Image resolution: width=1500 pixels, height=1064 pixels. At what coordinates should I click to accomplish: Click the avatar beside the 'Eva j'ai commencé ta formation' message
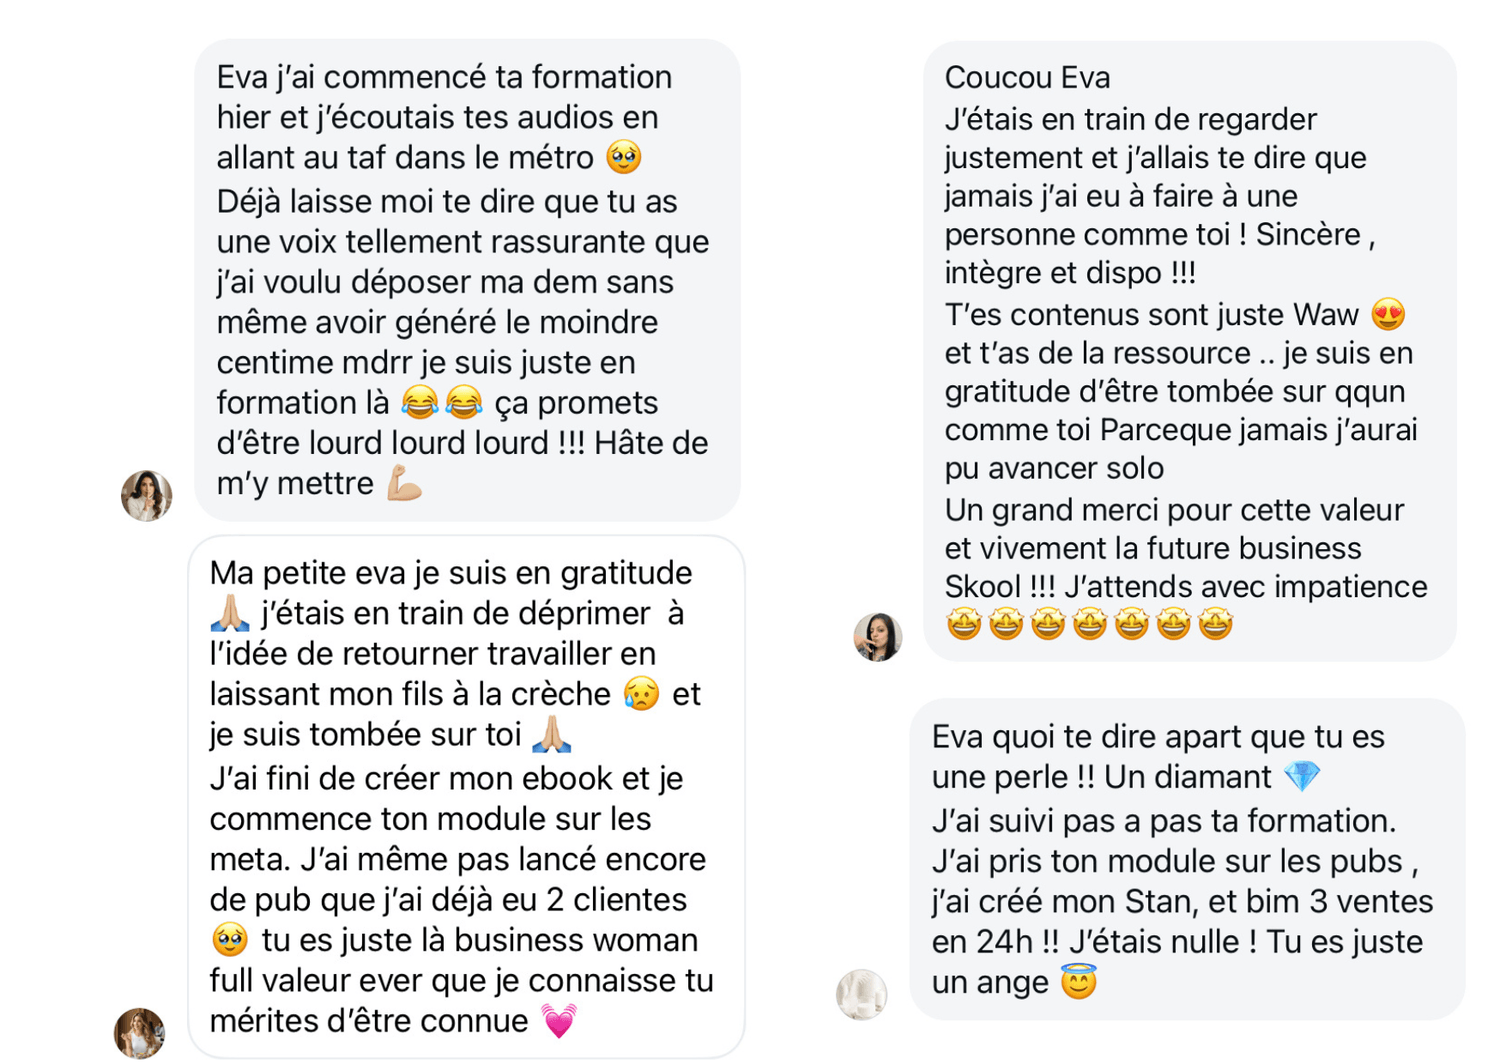click(x=147, y=495)
